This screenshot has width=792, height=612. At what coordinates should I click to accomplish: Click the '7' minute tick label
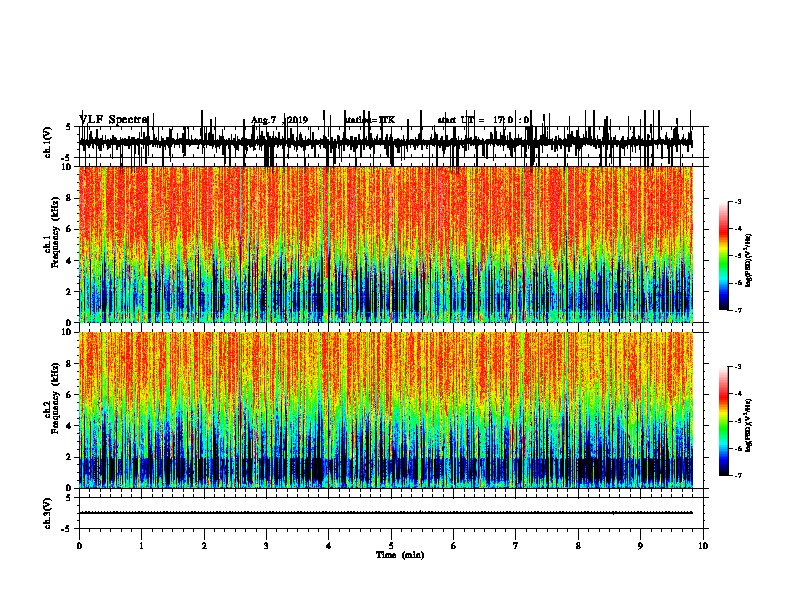tap(516, 546)
